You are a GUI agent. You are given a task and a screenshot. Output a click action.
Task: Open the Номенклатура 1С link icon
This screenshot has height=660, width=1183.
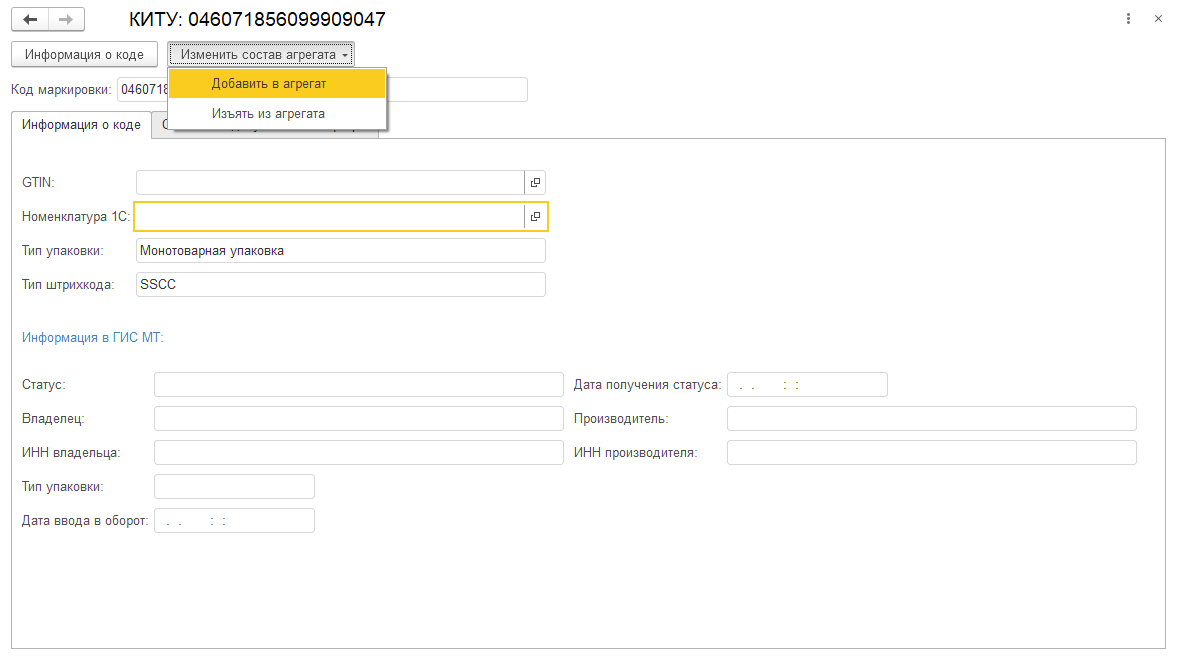tap(535, 216)
